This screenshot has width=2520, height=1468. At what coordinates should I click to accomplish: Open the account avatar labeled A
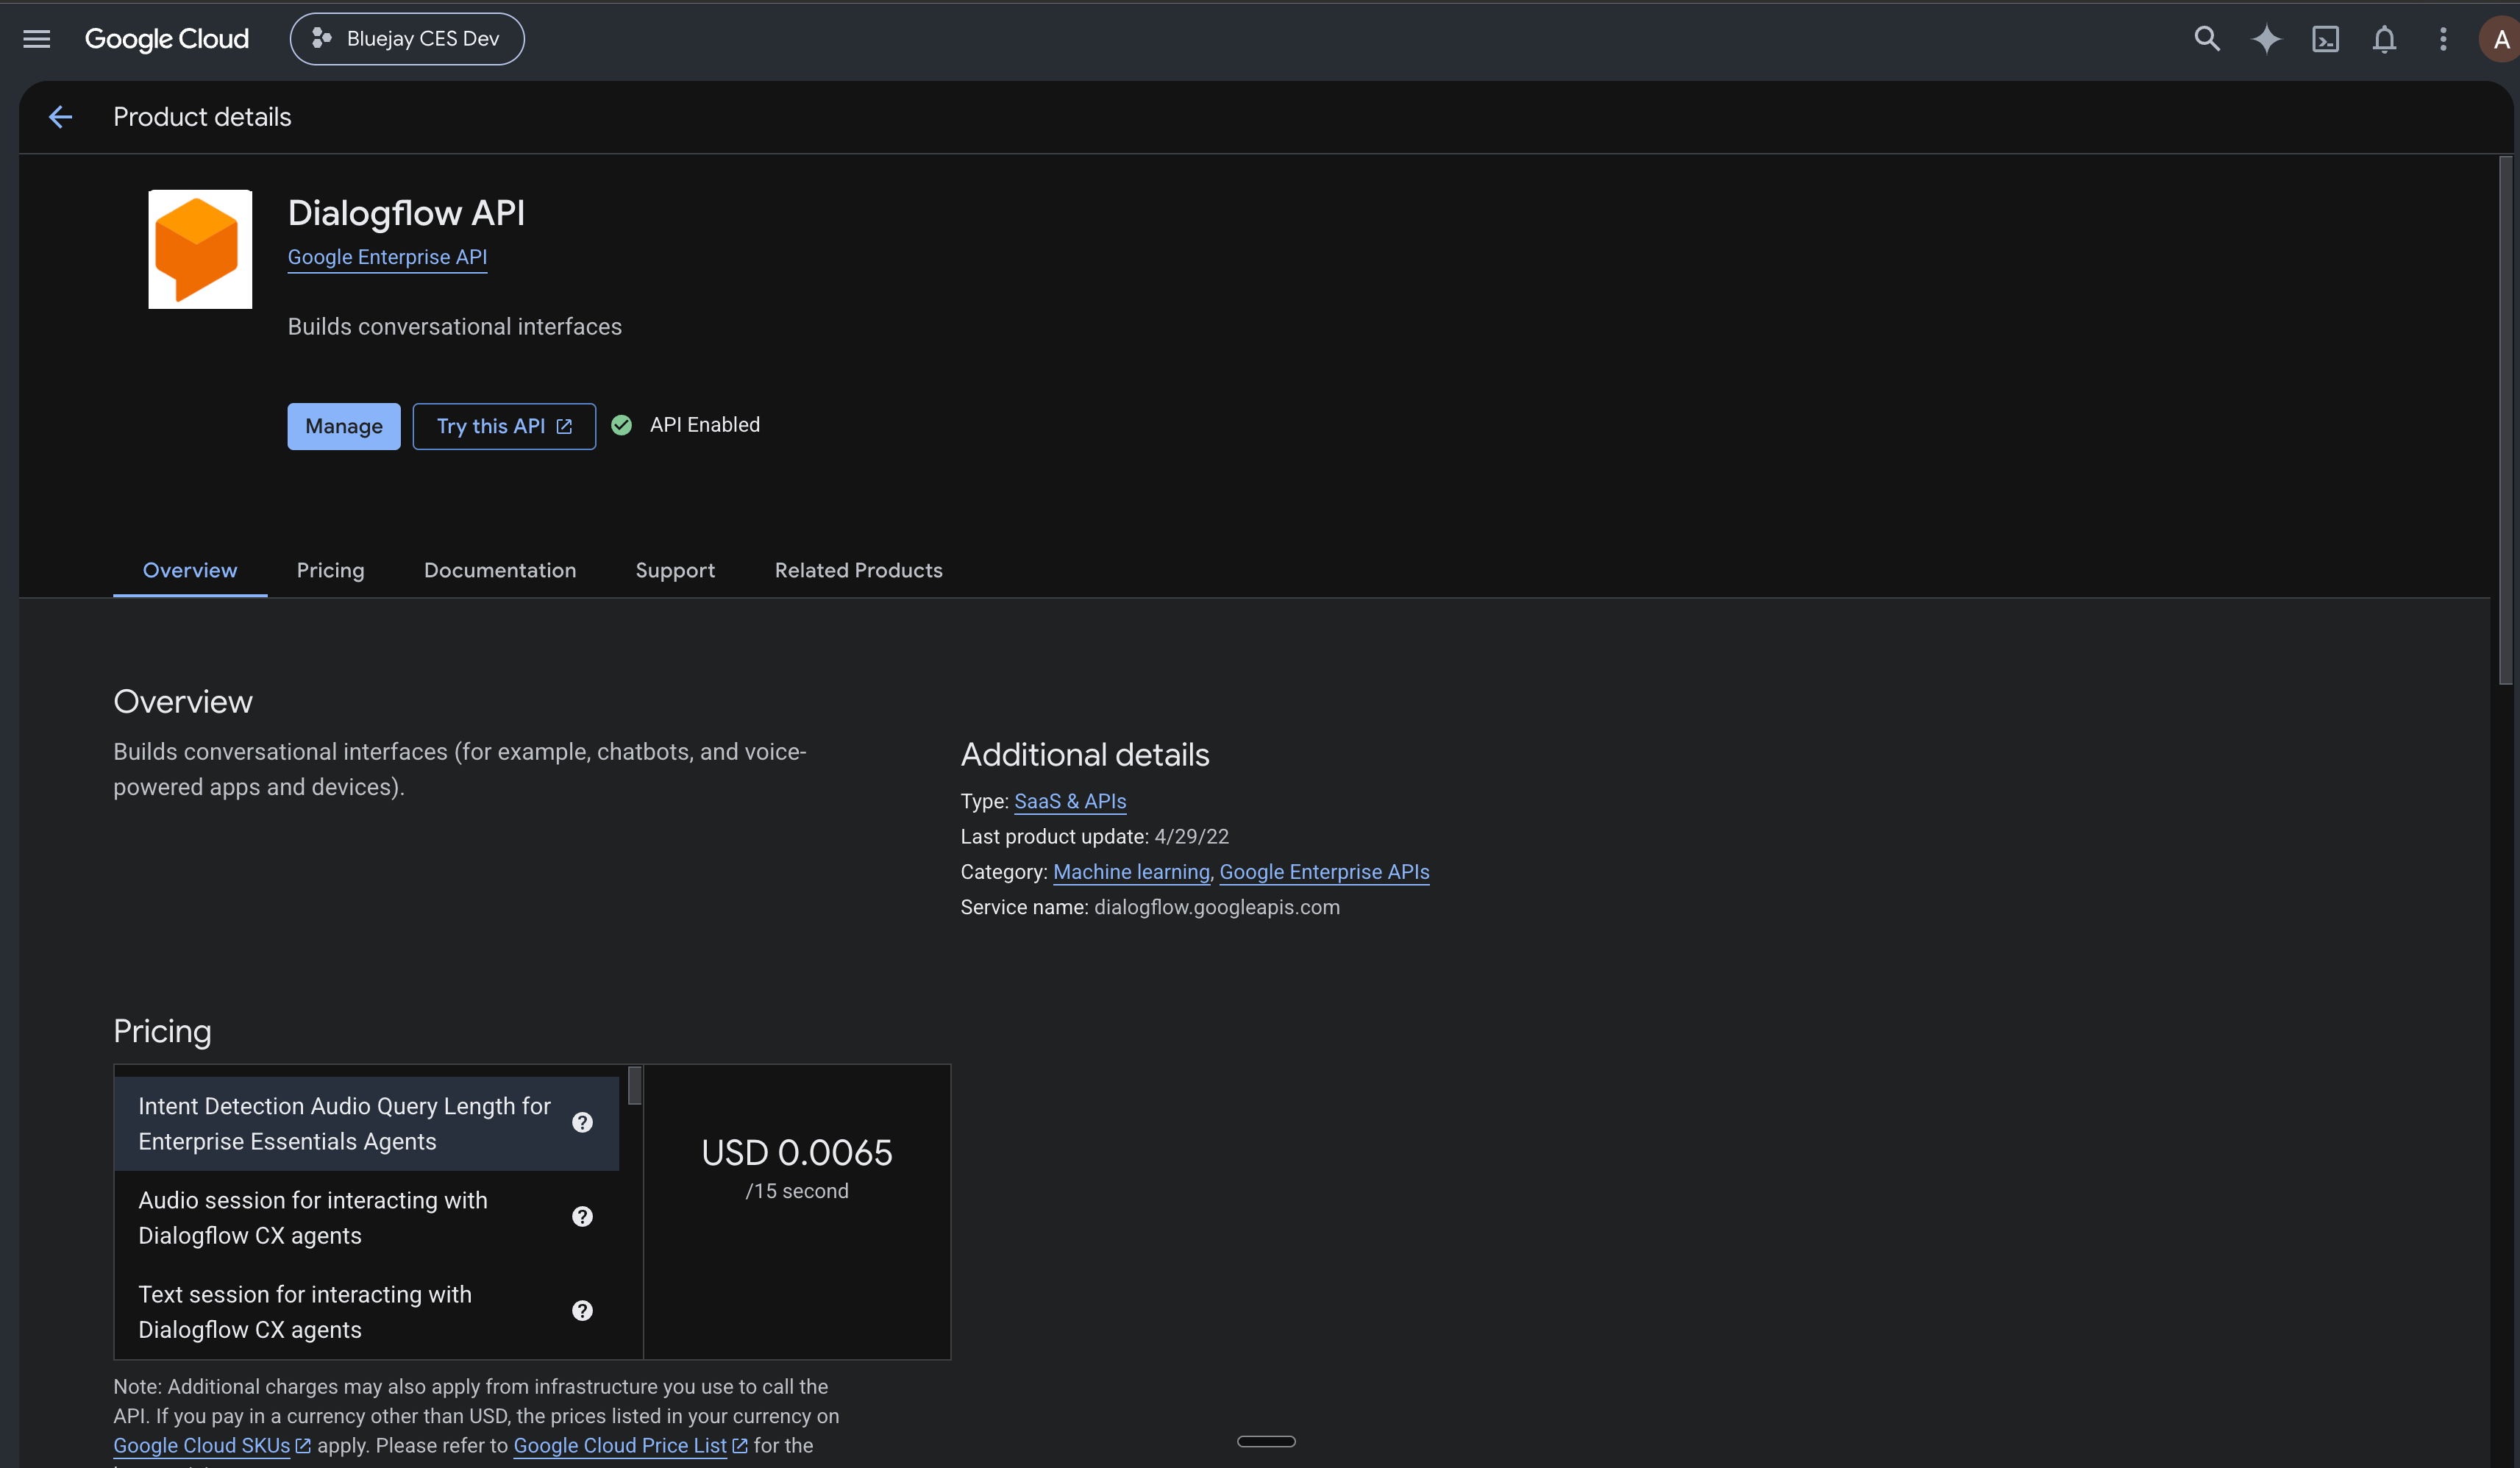(x=2499, y=39)
